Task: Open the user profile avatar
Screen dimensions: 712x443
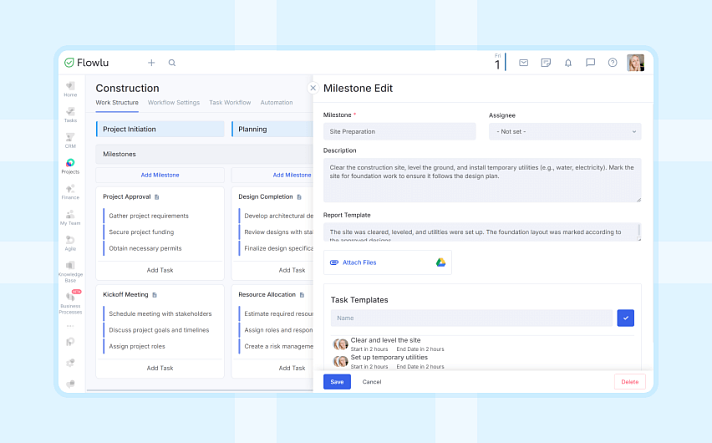Action: 636,63
